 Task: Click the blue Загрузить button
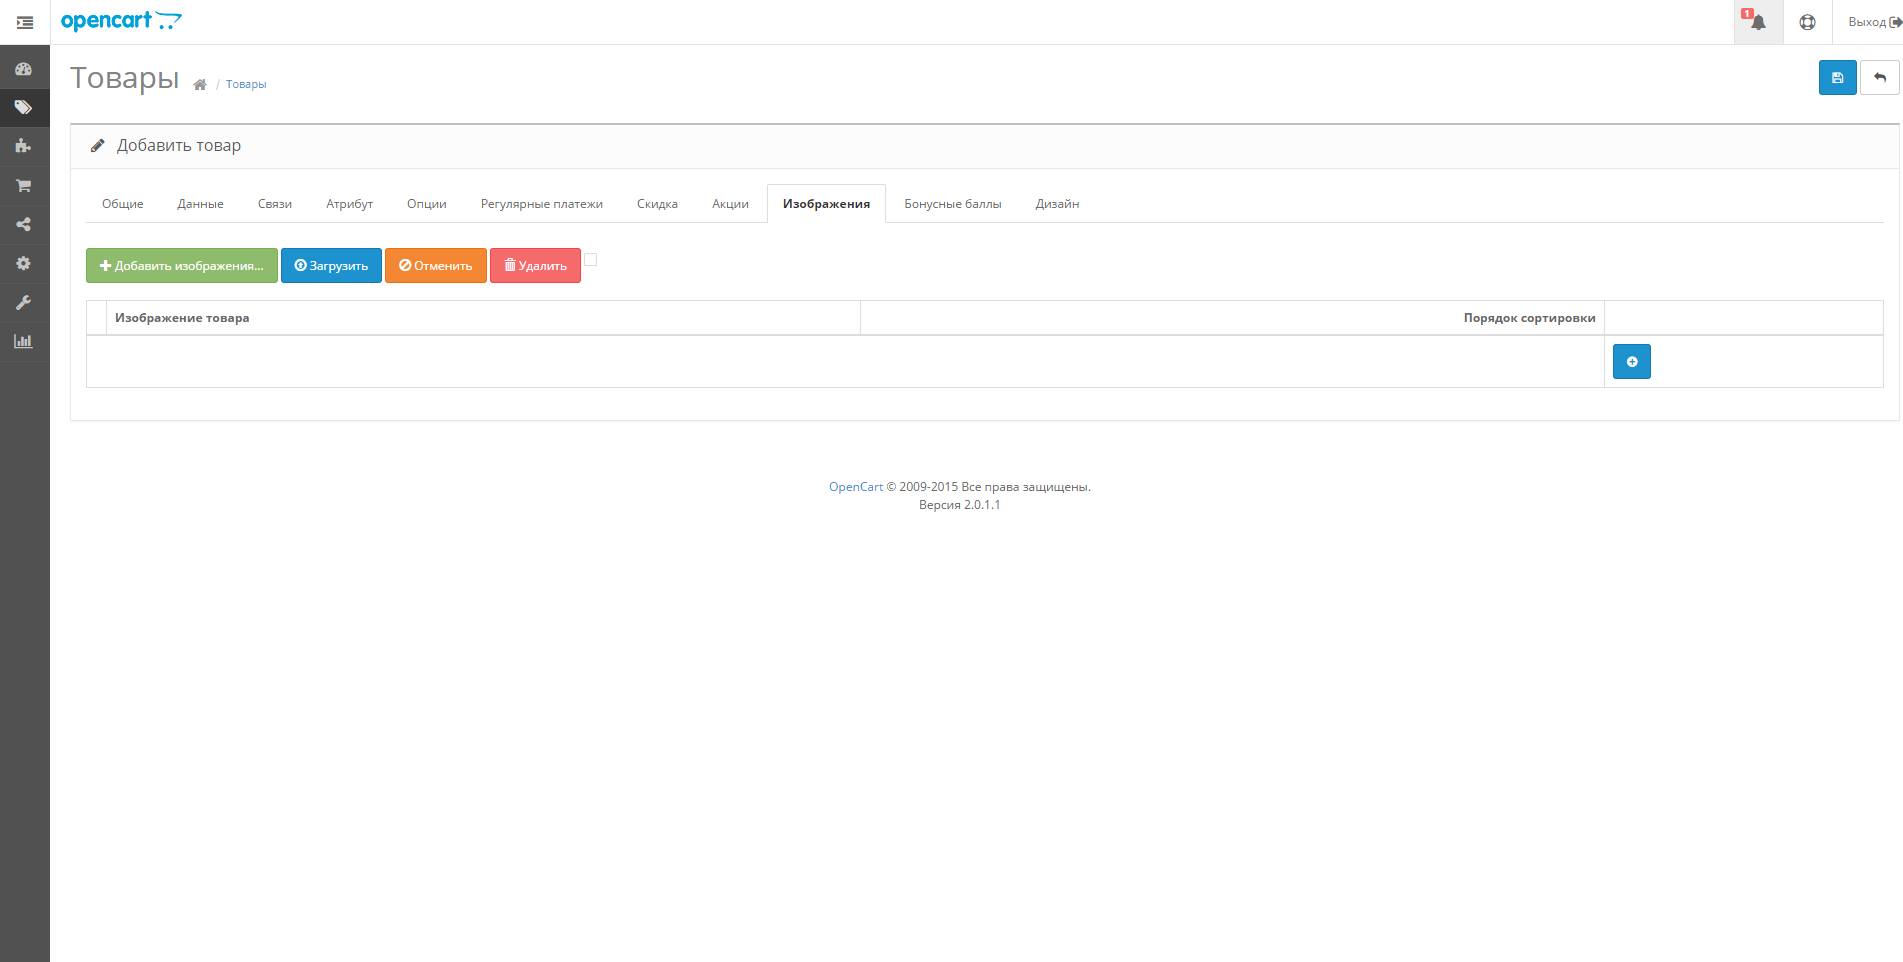pyautogui.click(x=331, y=266)
